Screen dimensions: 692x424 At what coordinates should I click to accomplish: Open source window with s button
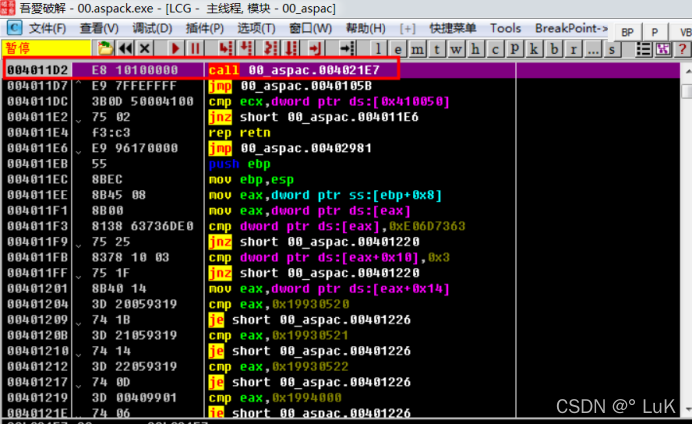612,49
